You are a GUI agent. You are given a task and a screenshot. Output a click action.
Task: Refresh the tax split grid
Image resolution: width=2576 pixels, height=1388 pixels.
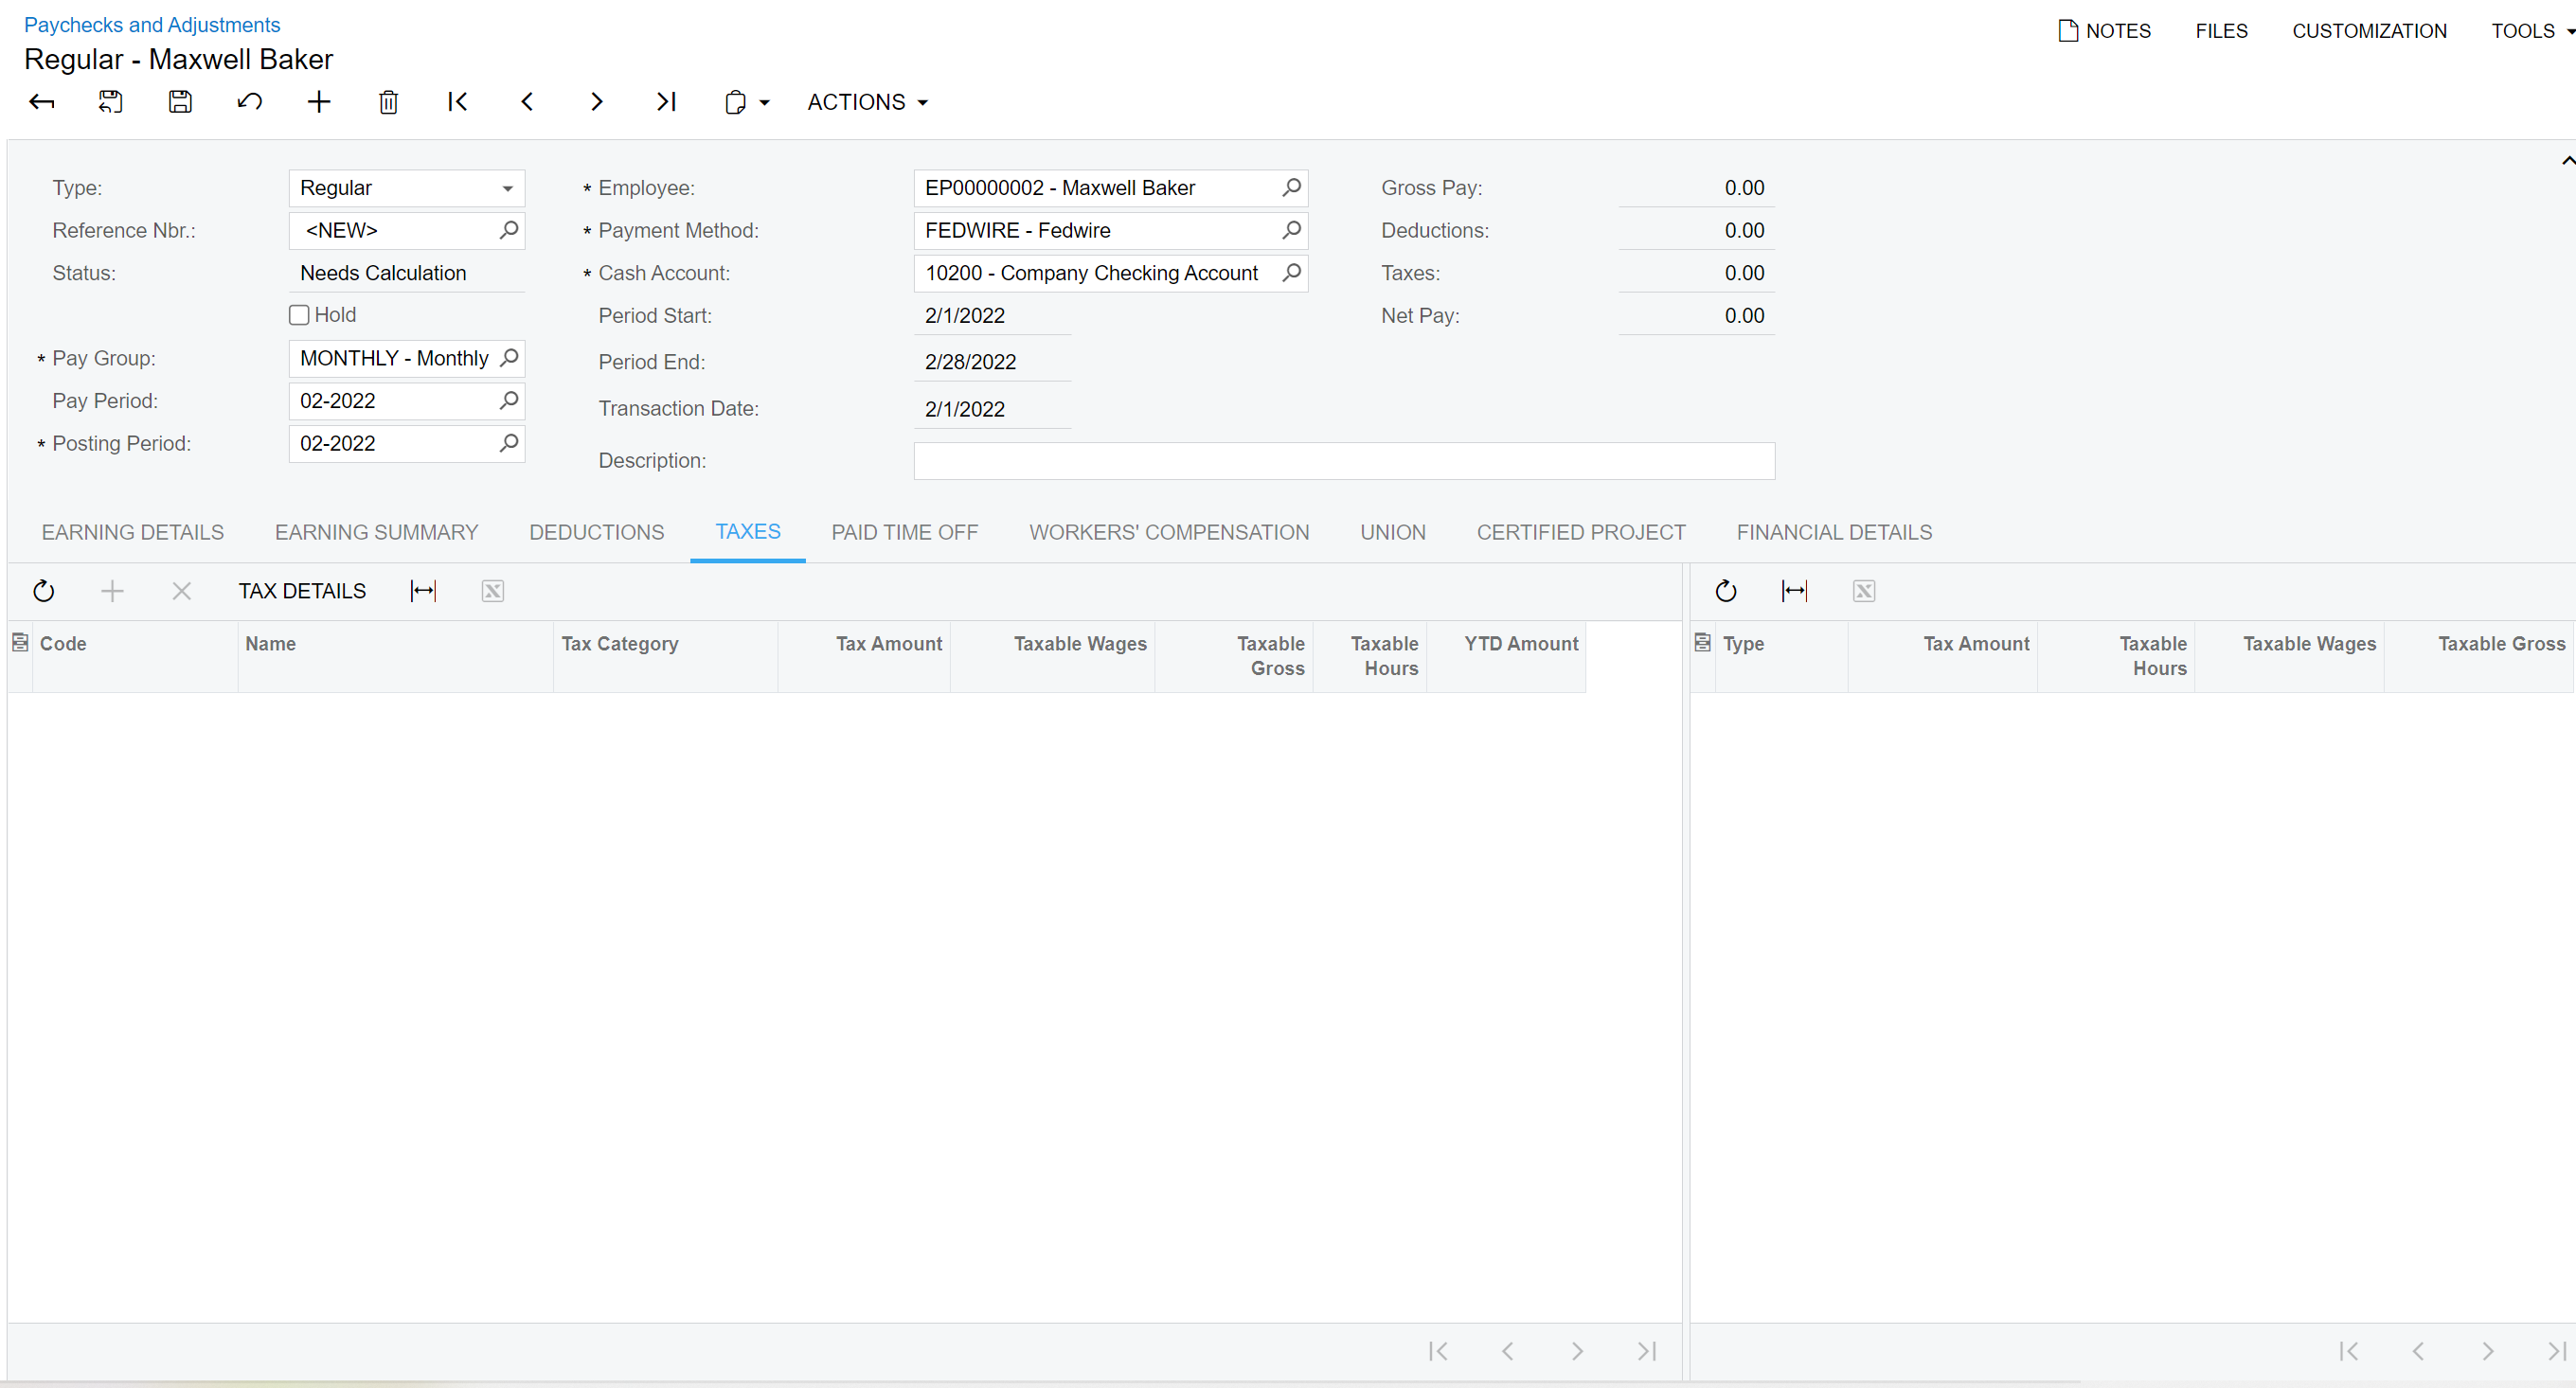(x=1726, y=591)
